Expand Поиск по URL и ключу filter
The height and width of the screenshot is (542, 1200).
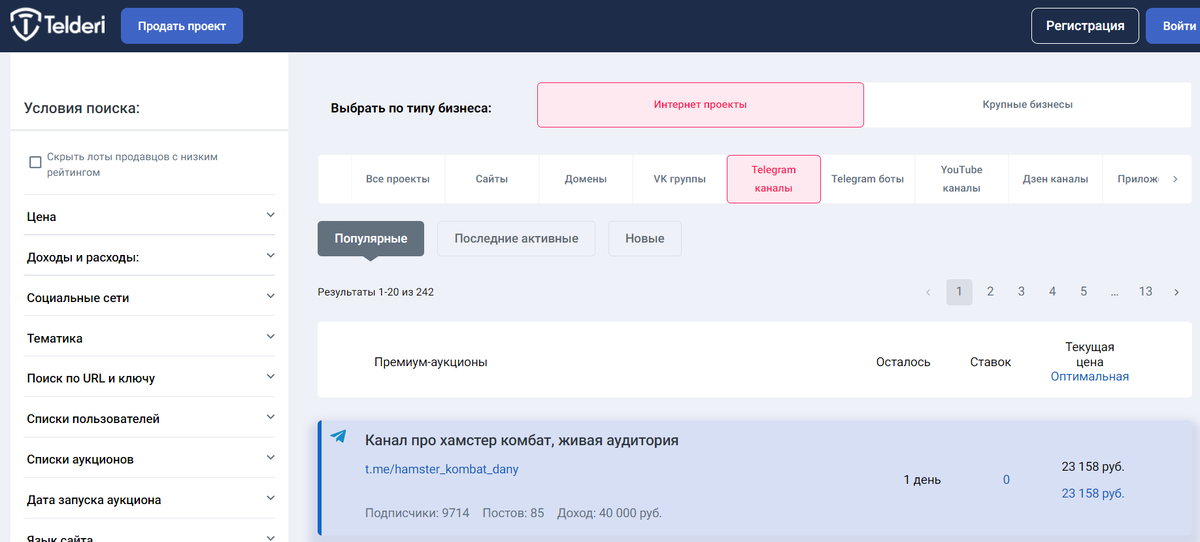pyautogui.click(x=150, y=378)
